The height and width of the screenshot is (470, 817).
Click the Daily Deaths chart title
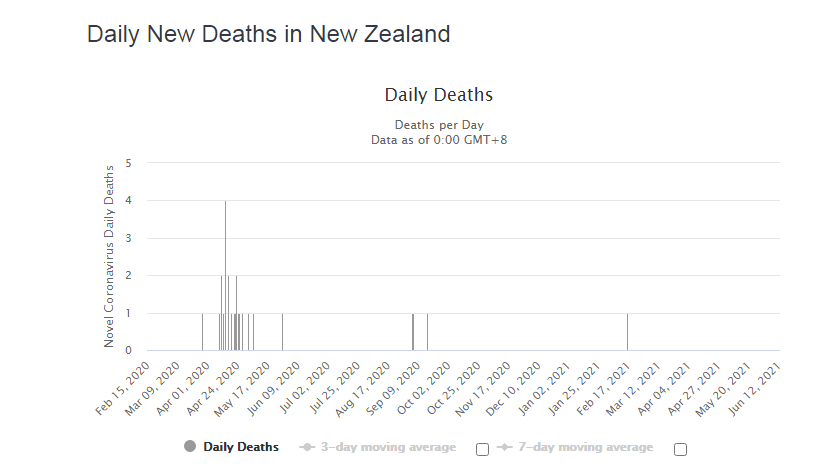438,95
